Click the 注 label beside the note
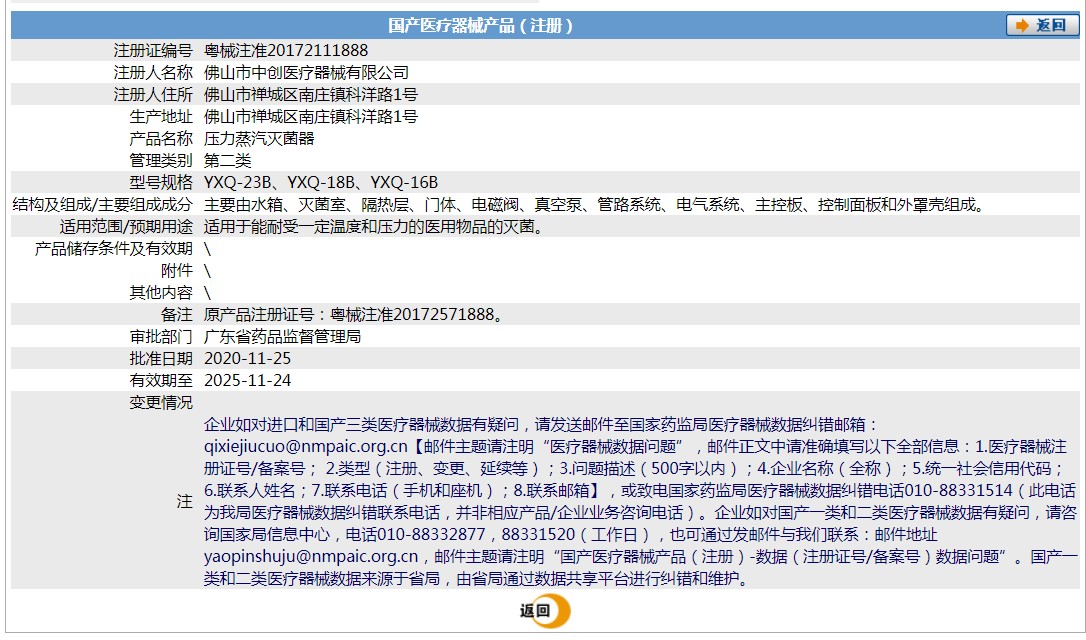The height and width of the screenshot is (640, 1086). coord(184,501)
